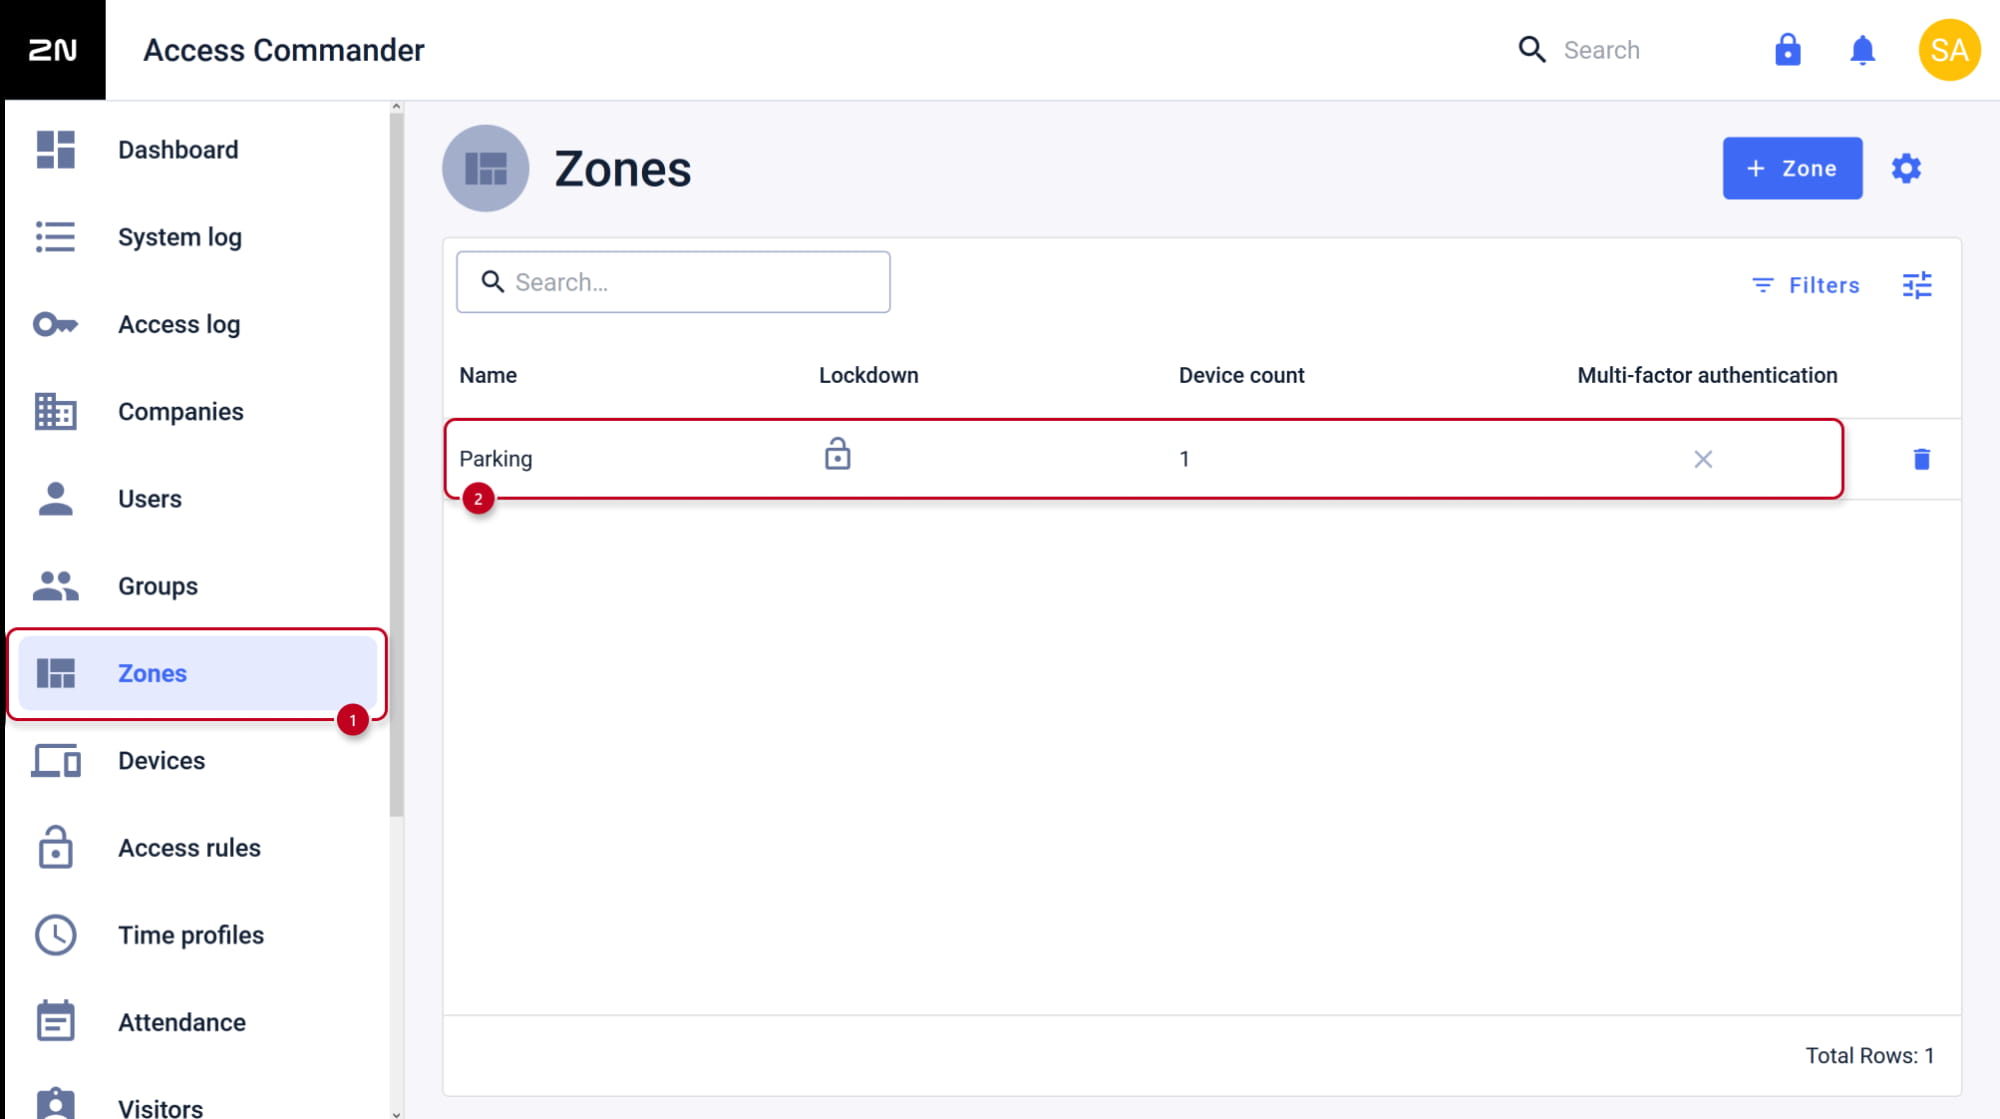Screen dimensions: 2000x1119
Task: Click the Access Commander title
Action: click(283, 50)
